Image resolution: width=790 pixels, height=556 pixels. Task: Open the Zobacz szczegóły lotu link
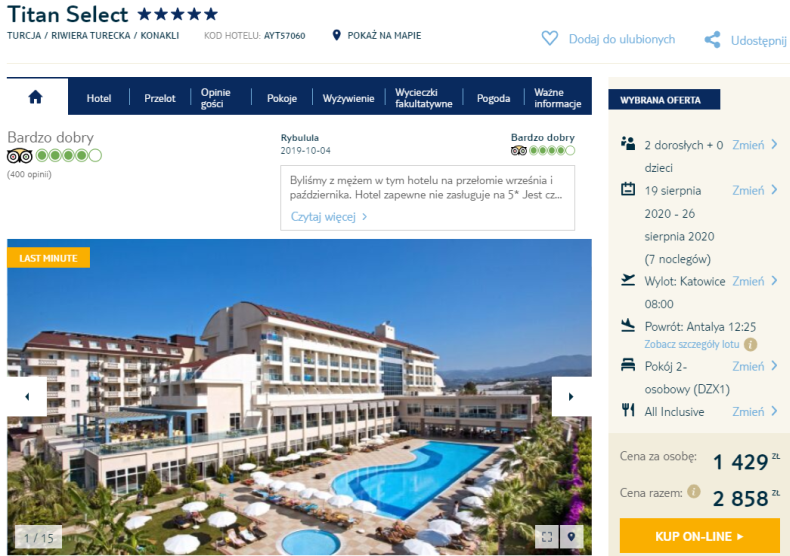point(692,344)
